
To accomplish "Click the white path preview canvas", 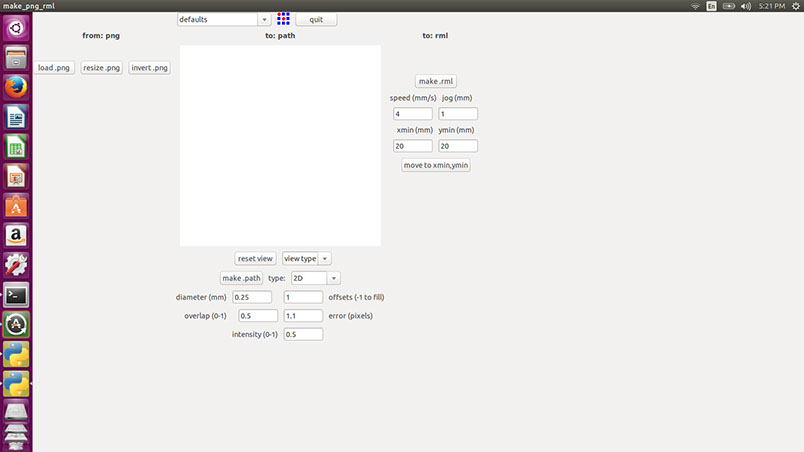I will [280, 146].
